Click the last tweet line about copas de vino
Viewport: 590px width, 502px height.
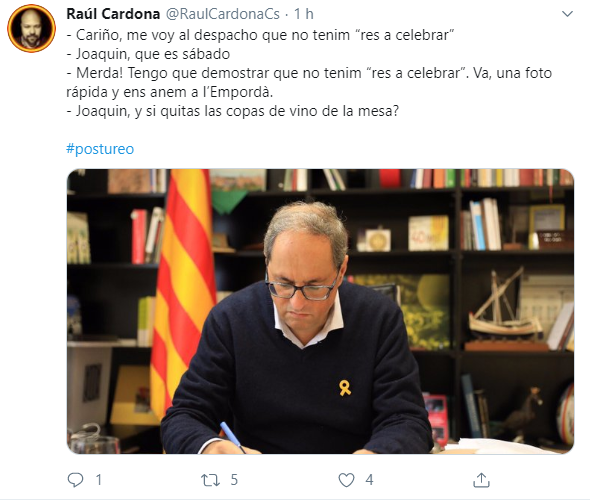(233, 111)
